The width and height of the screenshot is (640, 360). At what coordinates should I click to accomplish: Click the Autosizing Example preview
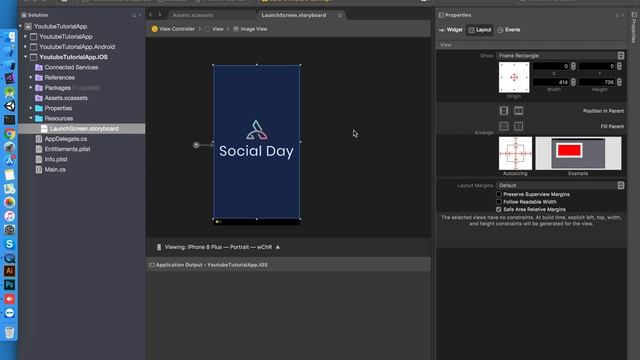tap(578, 153)
